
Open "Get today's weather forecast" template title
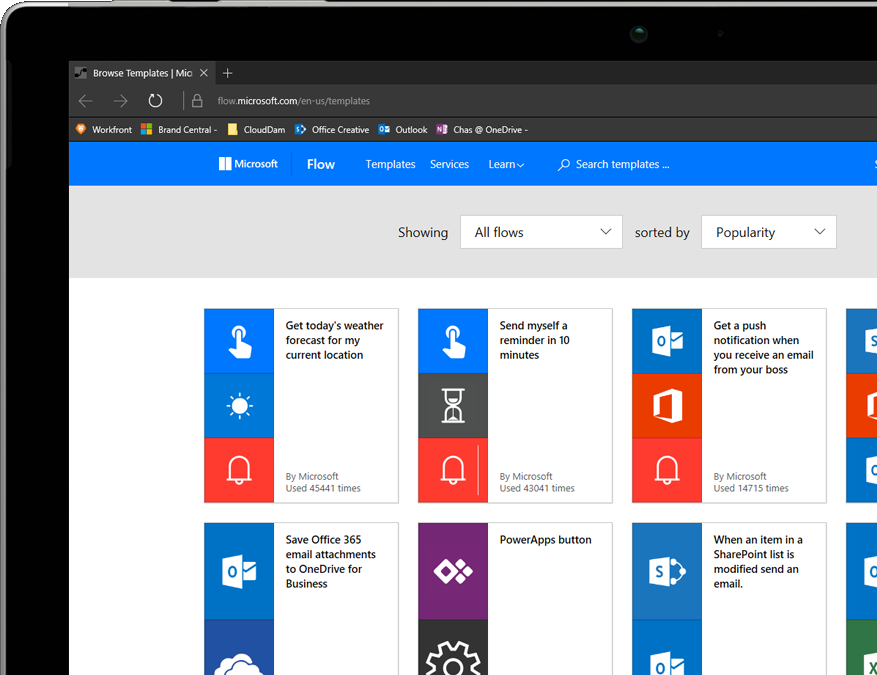(334, 340)
